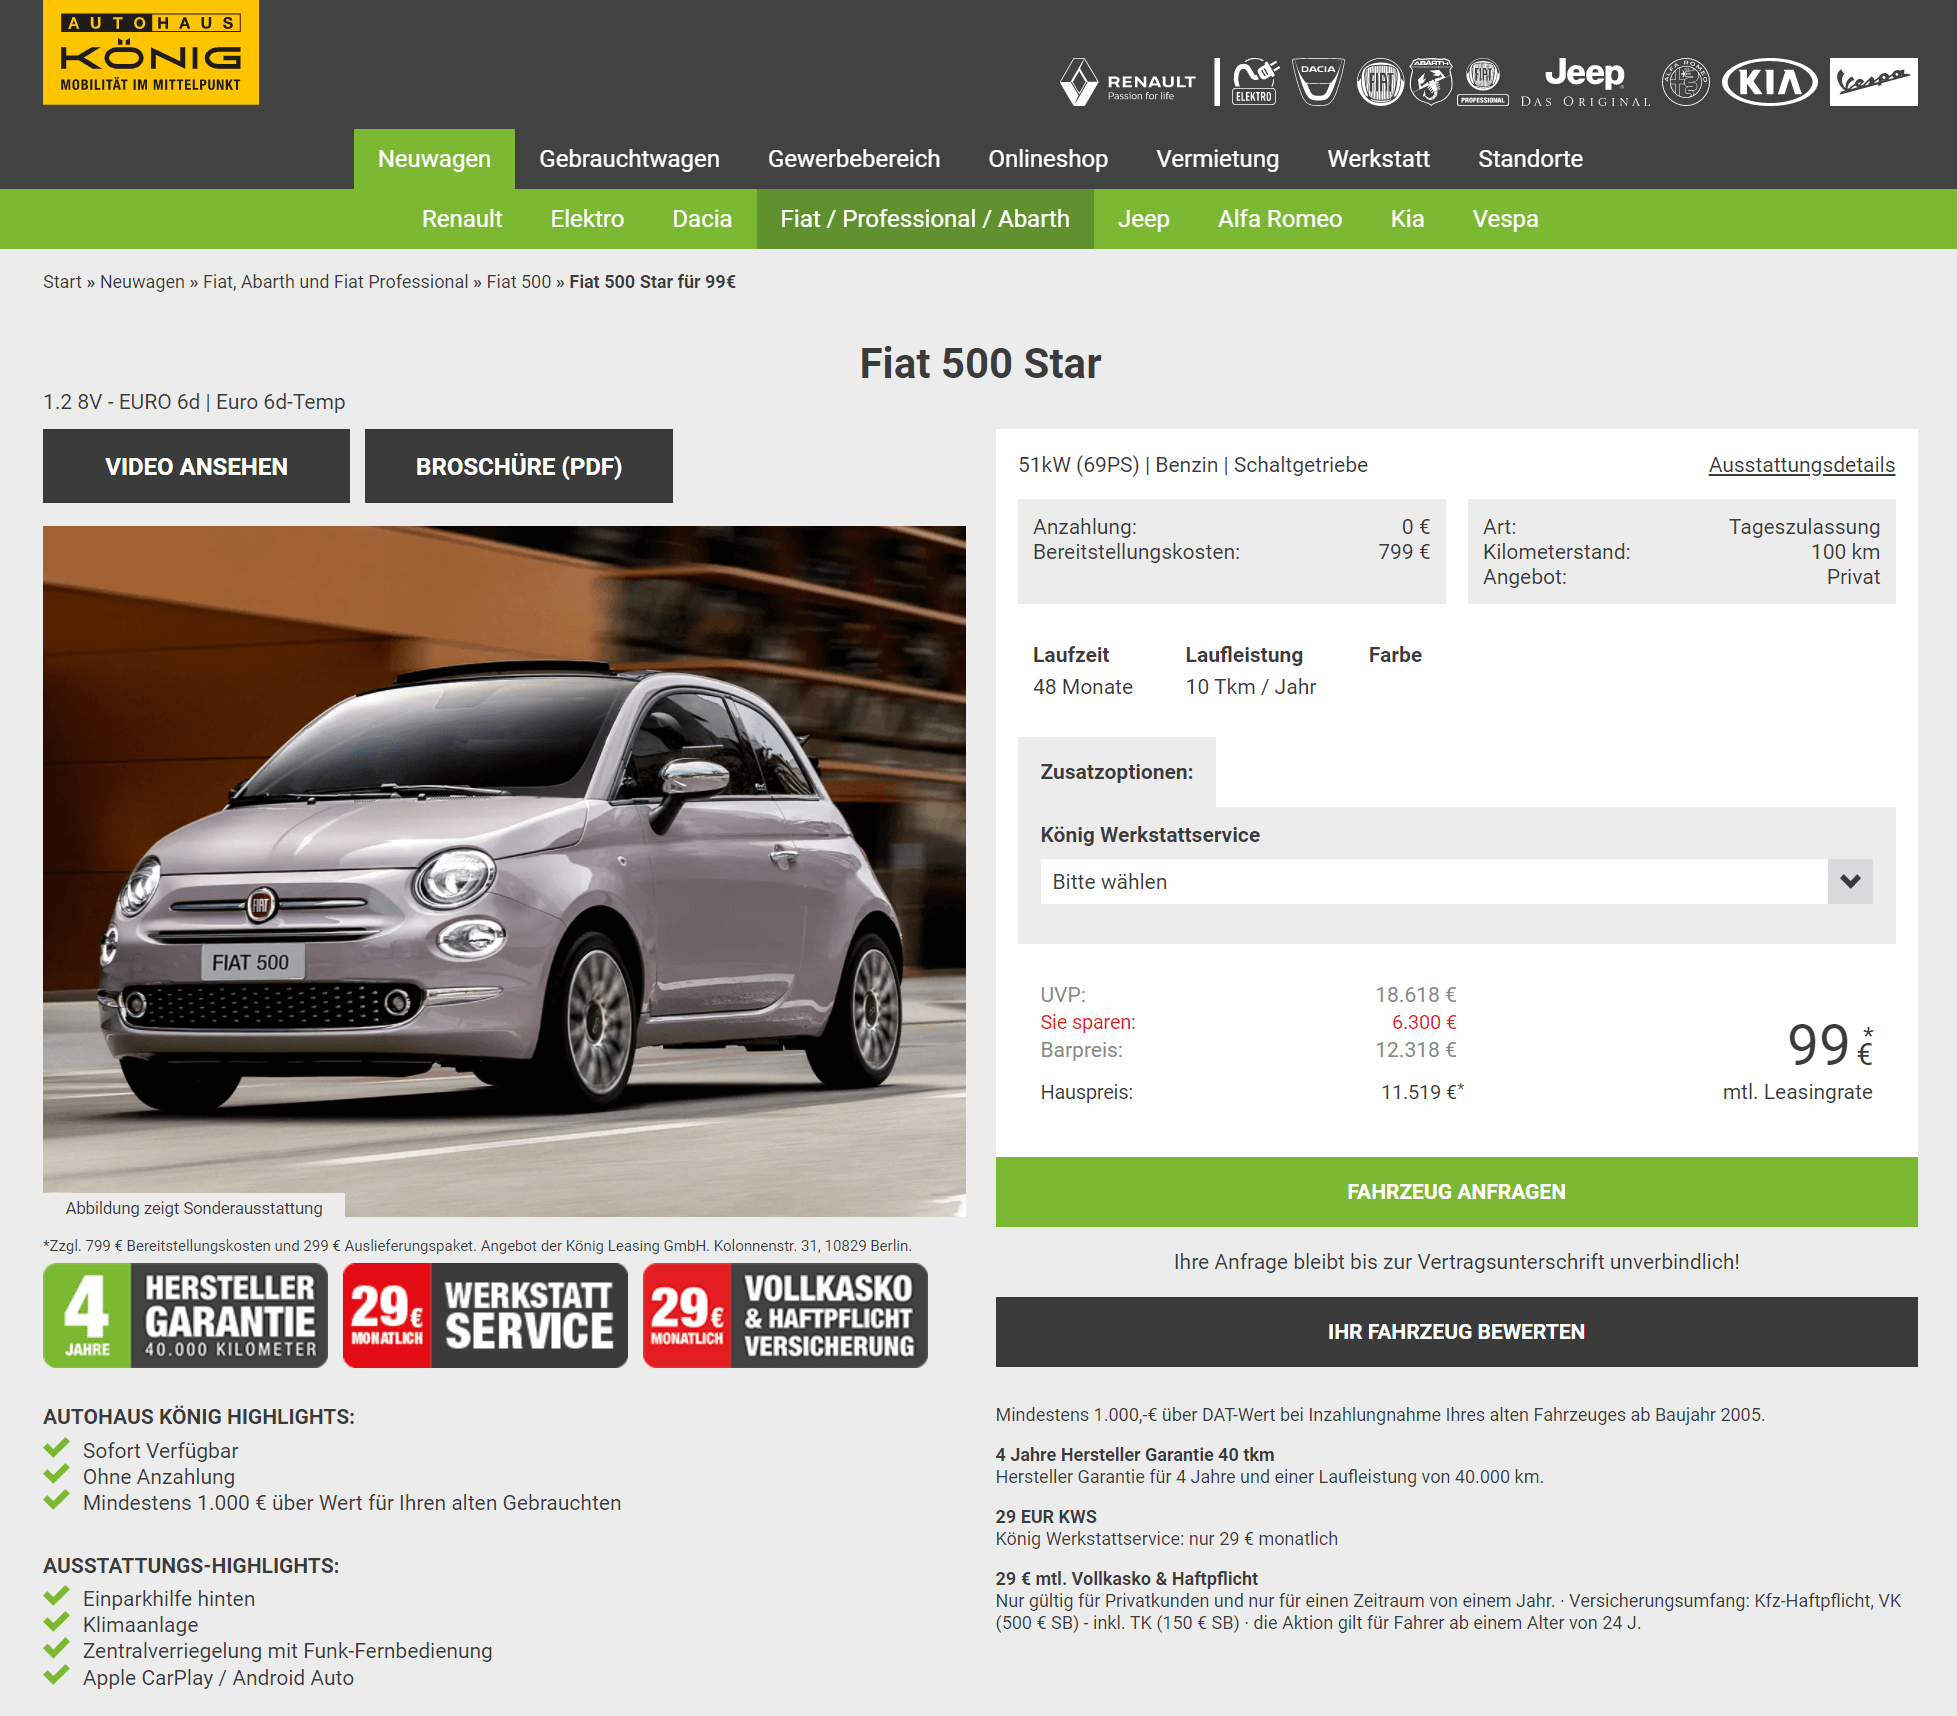Click the FAHRZEUG ANFRAGEN button
1957x1716 pixels.
pos(1456,1192)
